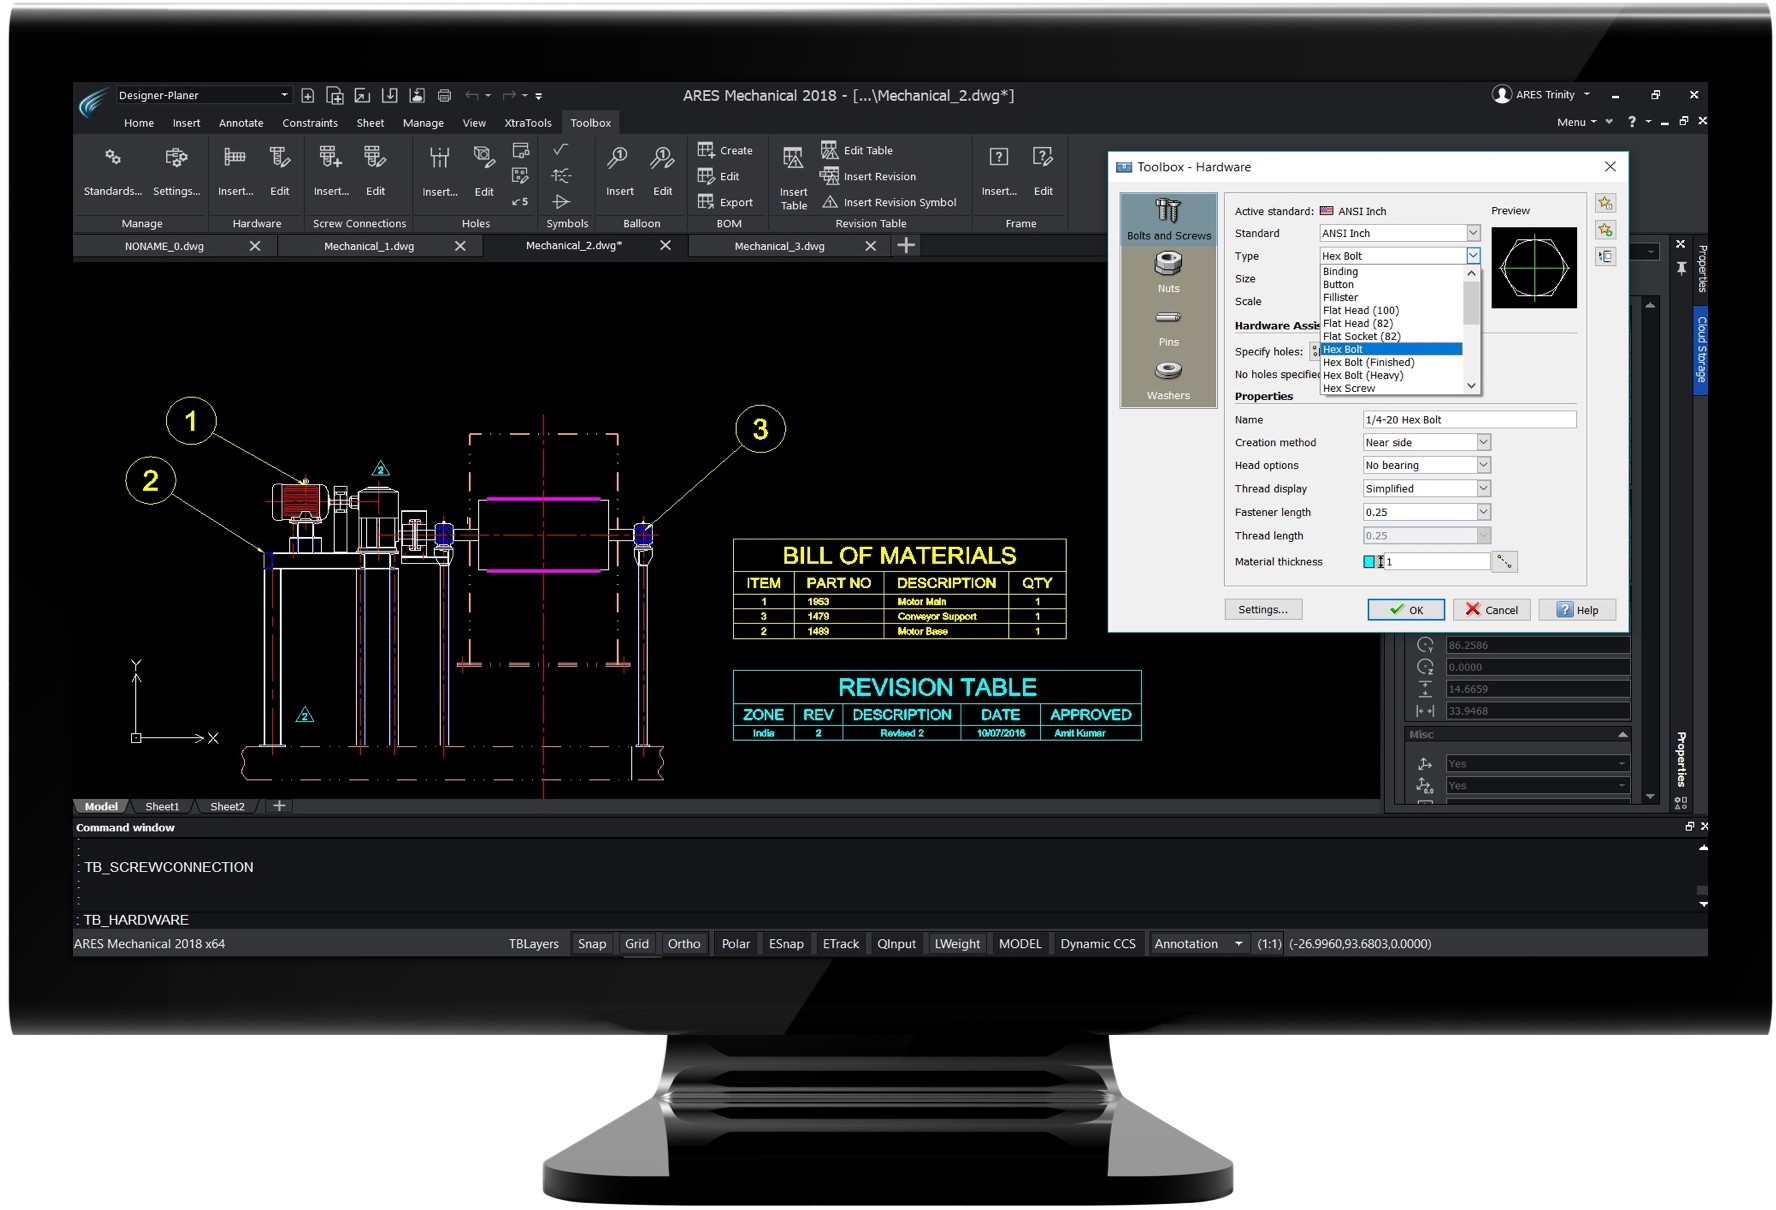Click the new drawing icon in quick access toolbar
Image resolution: width=1776 pixels, height=1210 pixels.
point(308,96)
